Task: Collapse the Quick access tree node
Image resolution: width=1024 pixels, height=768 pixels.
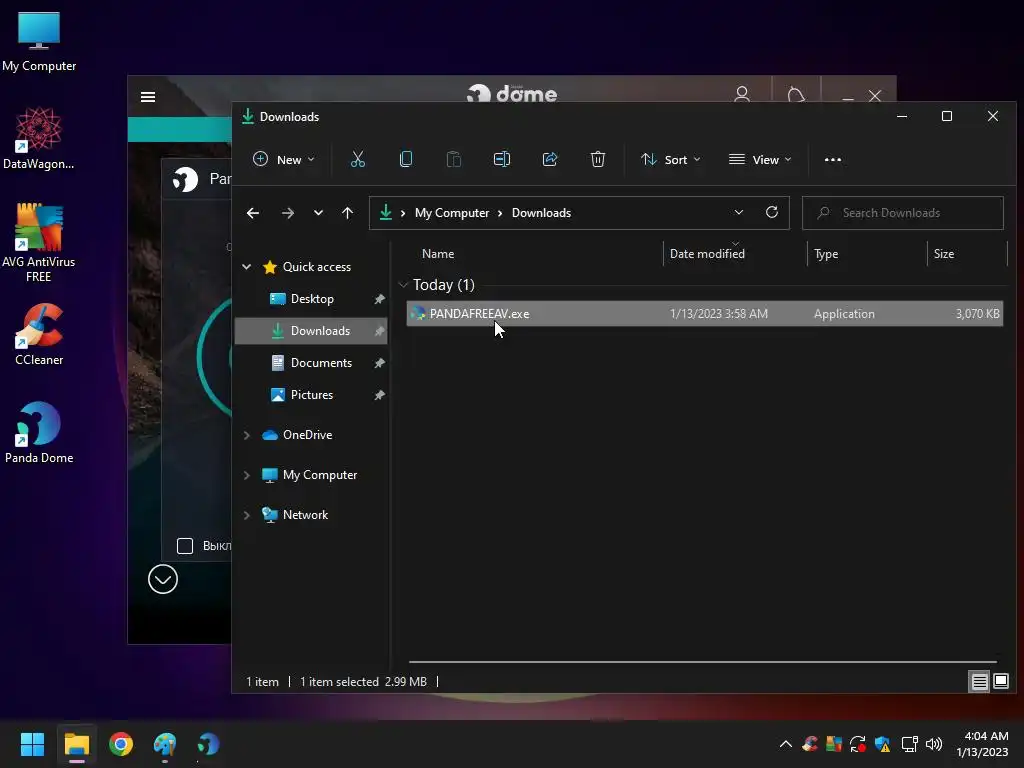Action: [247, 266]
